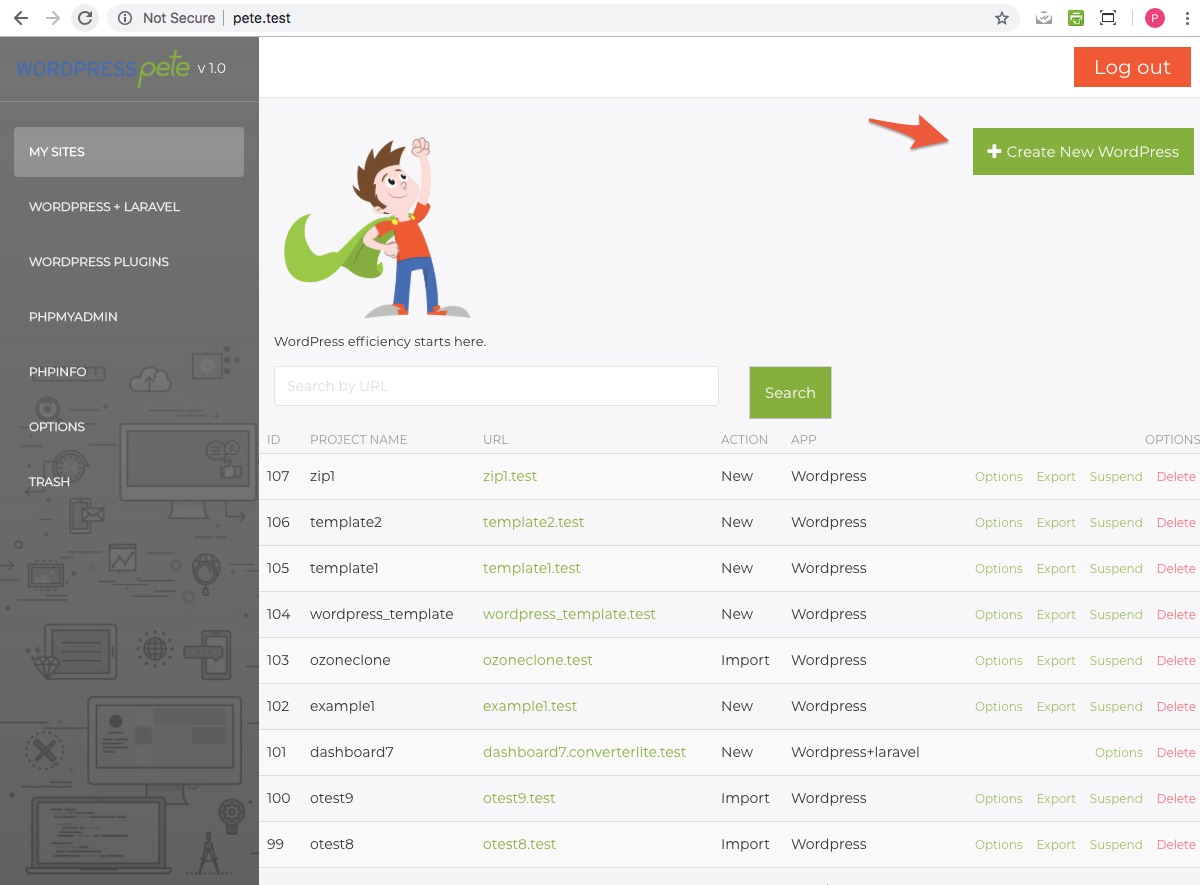Export the zip1 site
Screen dimensions: 1200x885
[1056, 477]
